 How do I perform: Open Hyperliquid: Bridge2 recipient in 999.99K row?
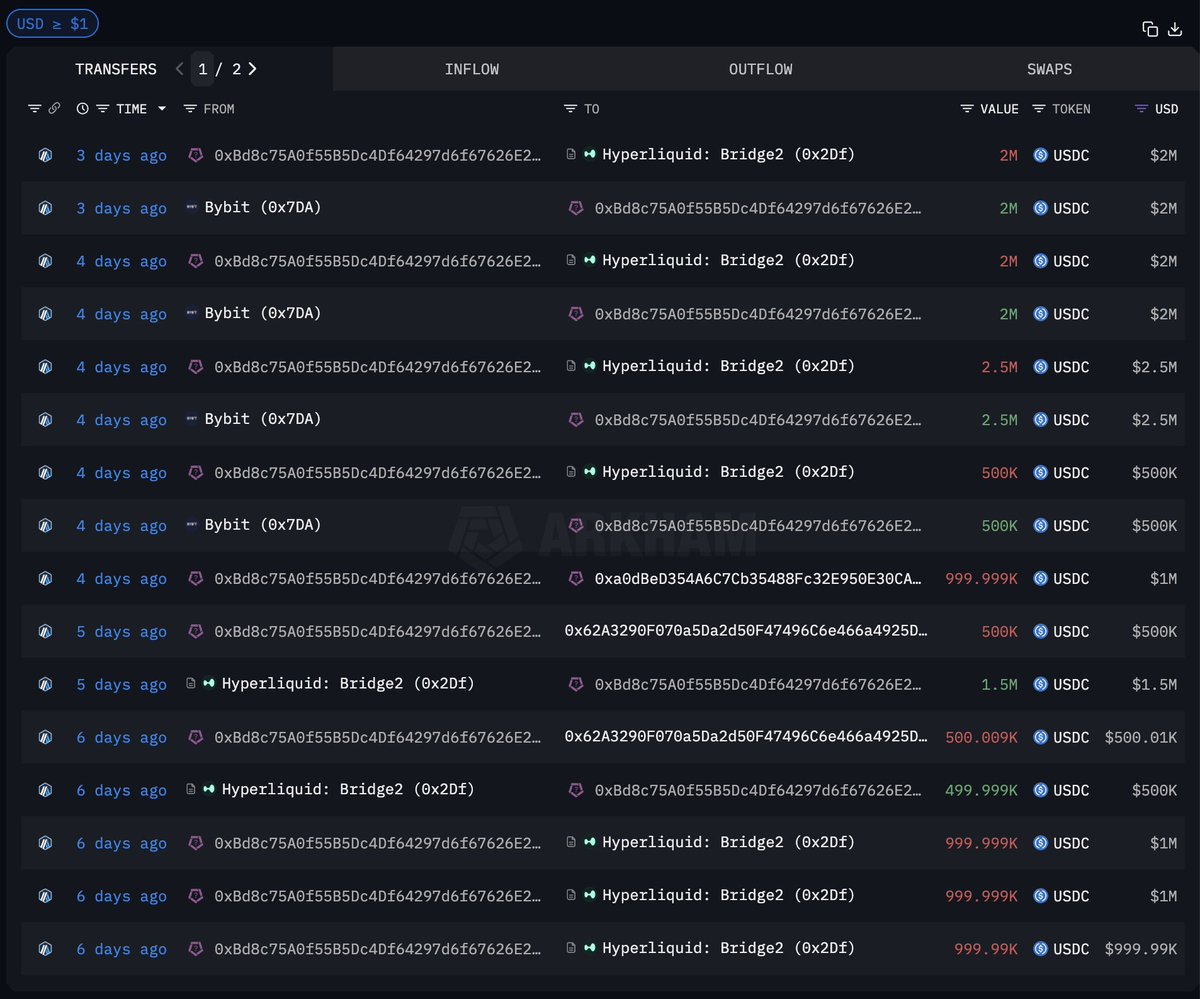[728, 948]
